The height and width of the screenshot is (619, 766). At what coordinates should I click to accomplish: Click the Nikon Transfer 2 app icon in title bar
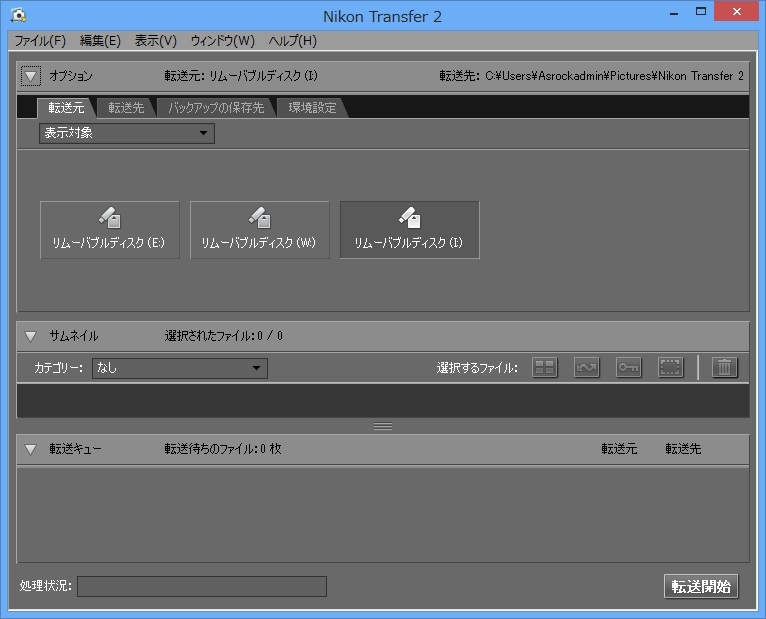click(x=18, y=15)
